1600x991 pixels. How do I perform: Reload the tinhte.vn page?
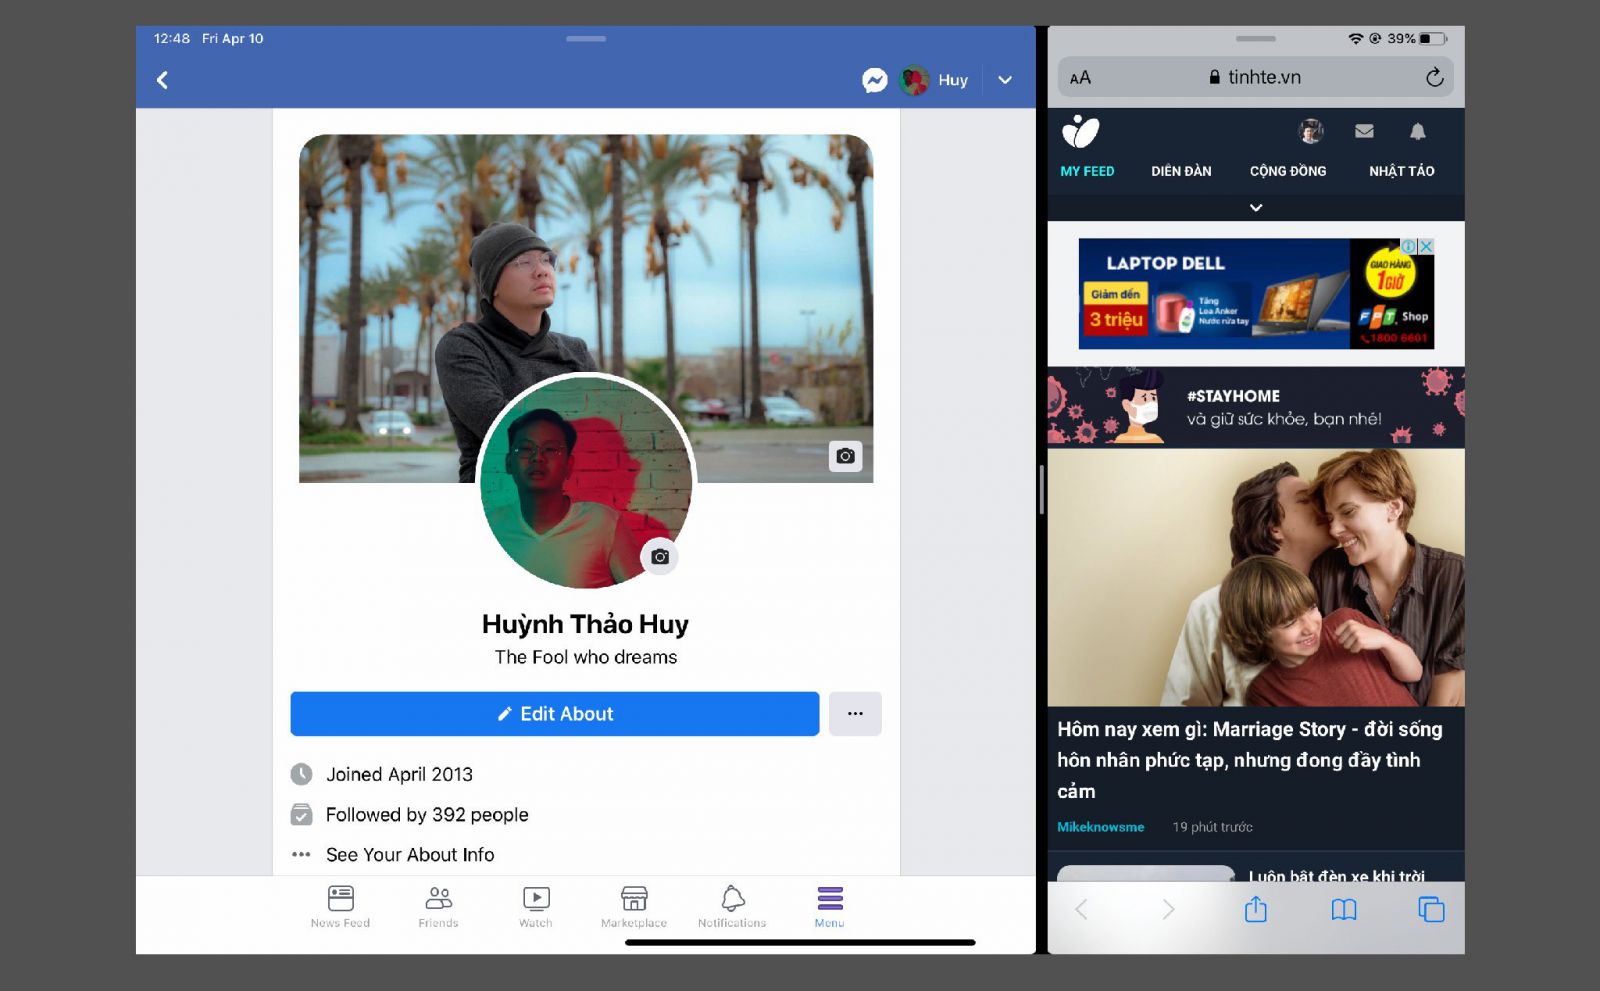tap(1434, 77)
